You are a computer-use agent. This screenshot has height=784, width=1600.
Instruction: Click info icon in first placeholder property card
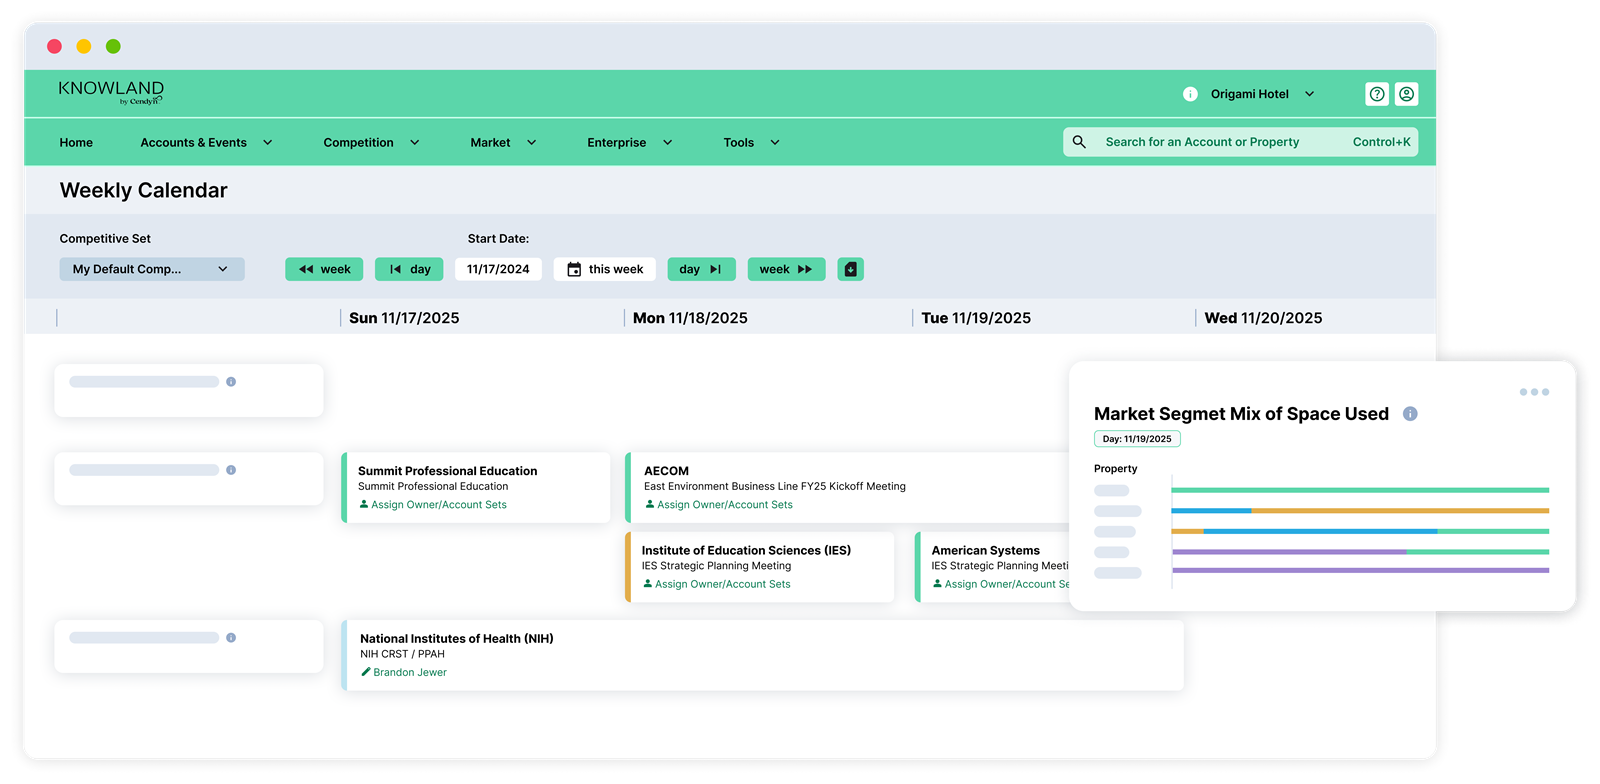click(231, 382)
